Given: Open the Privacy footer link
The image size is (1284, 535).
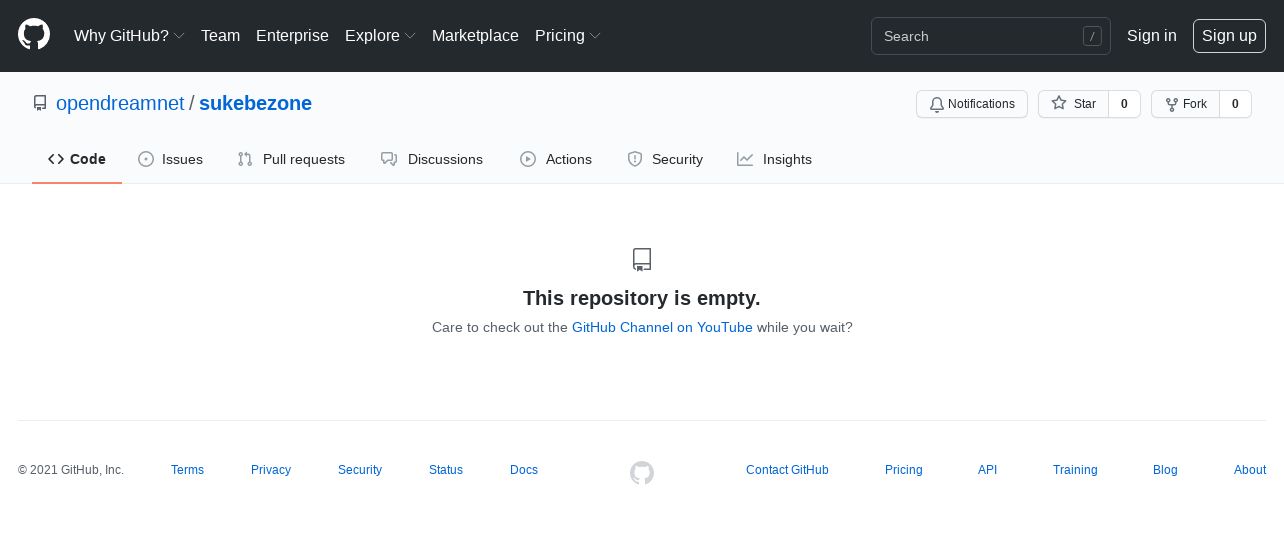Looking at the screenshot, I should [x=271, y=470].
